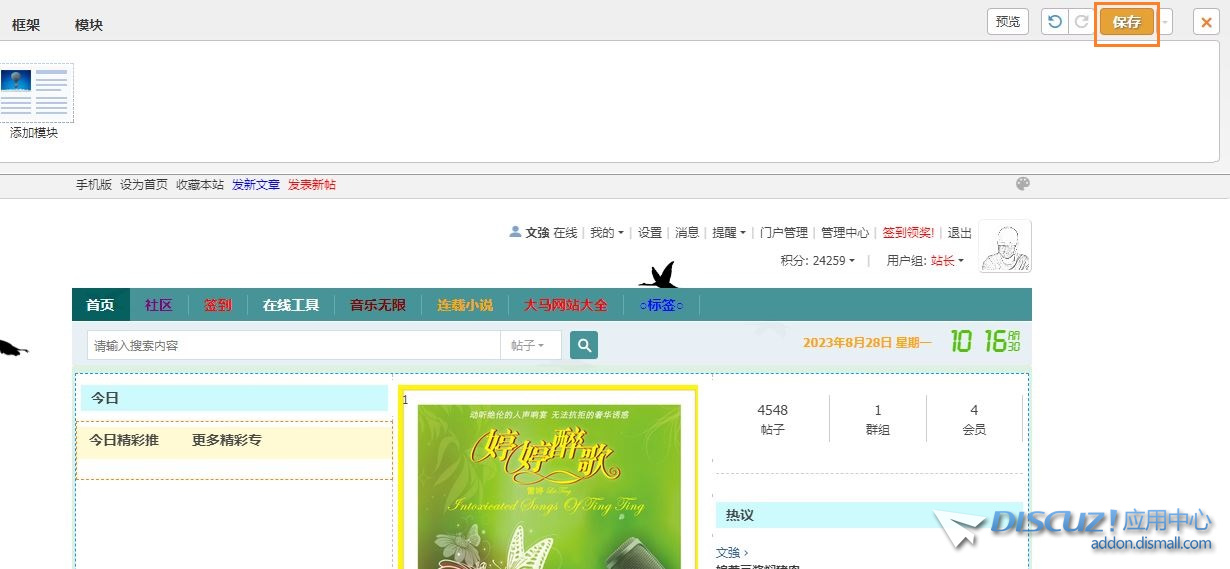The height and width of the screenshot is (569, 1230).
Task: Click the 请输入搜索内容 search field
Action: coord(293,345)
